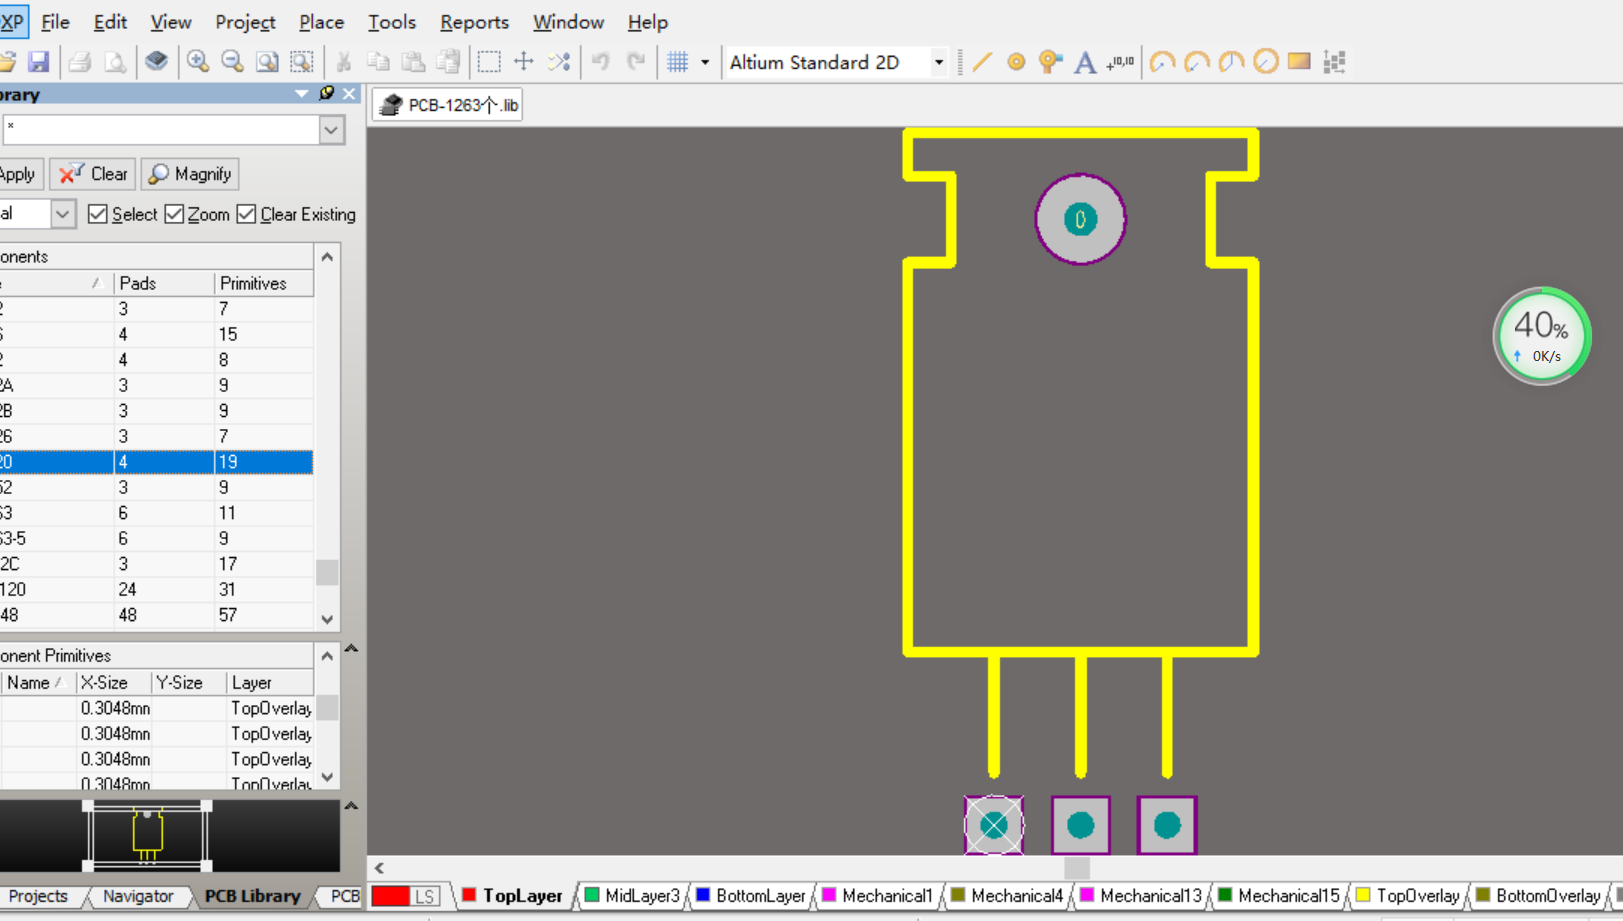Screen dimensions: 1623x921
Task: Select the component row with 24 pads
Action: point(156,590)
